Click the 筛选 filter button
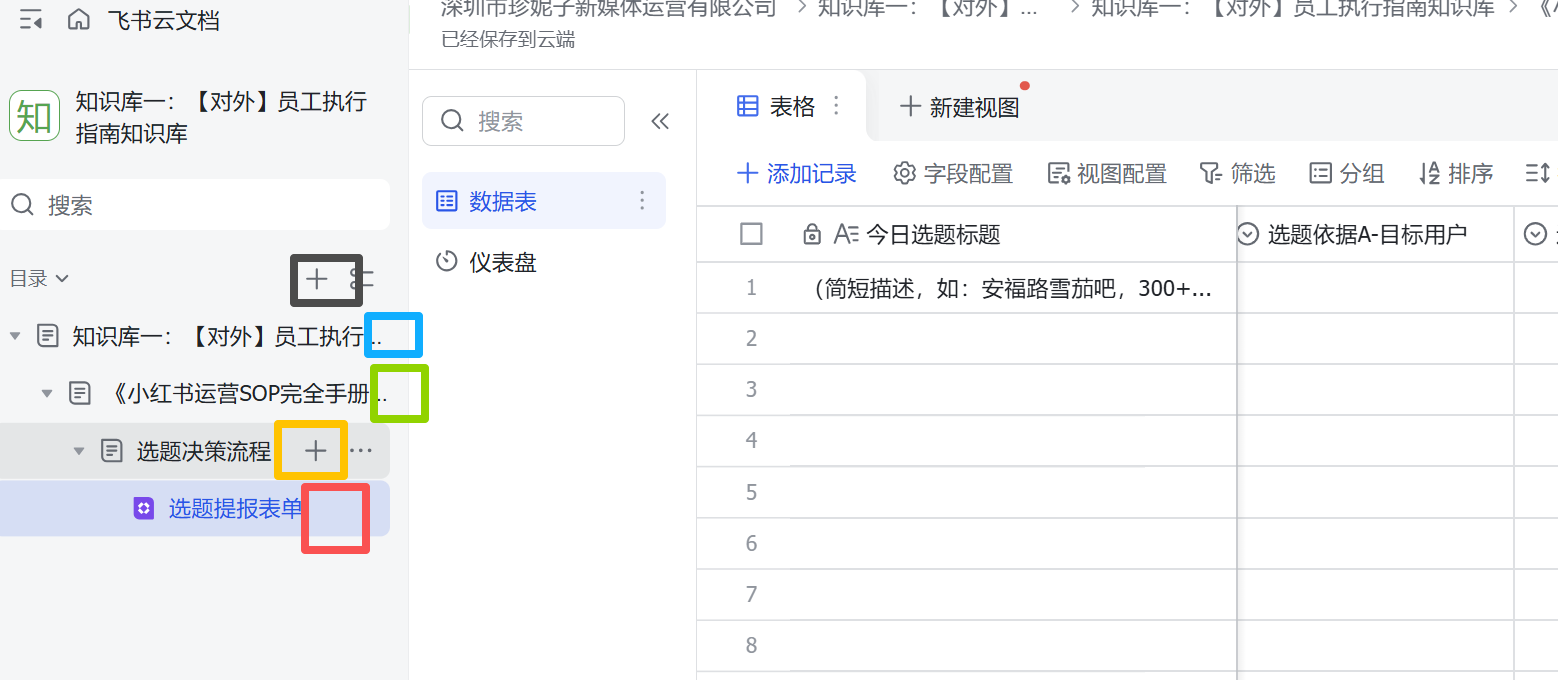This screenshot has width=1558, height=680. [x=1238, y=174]
